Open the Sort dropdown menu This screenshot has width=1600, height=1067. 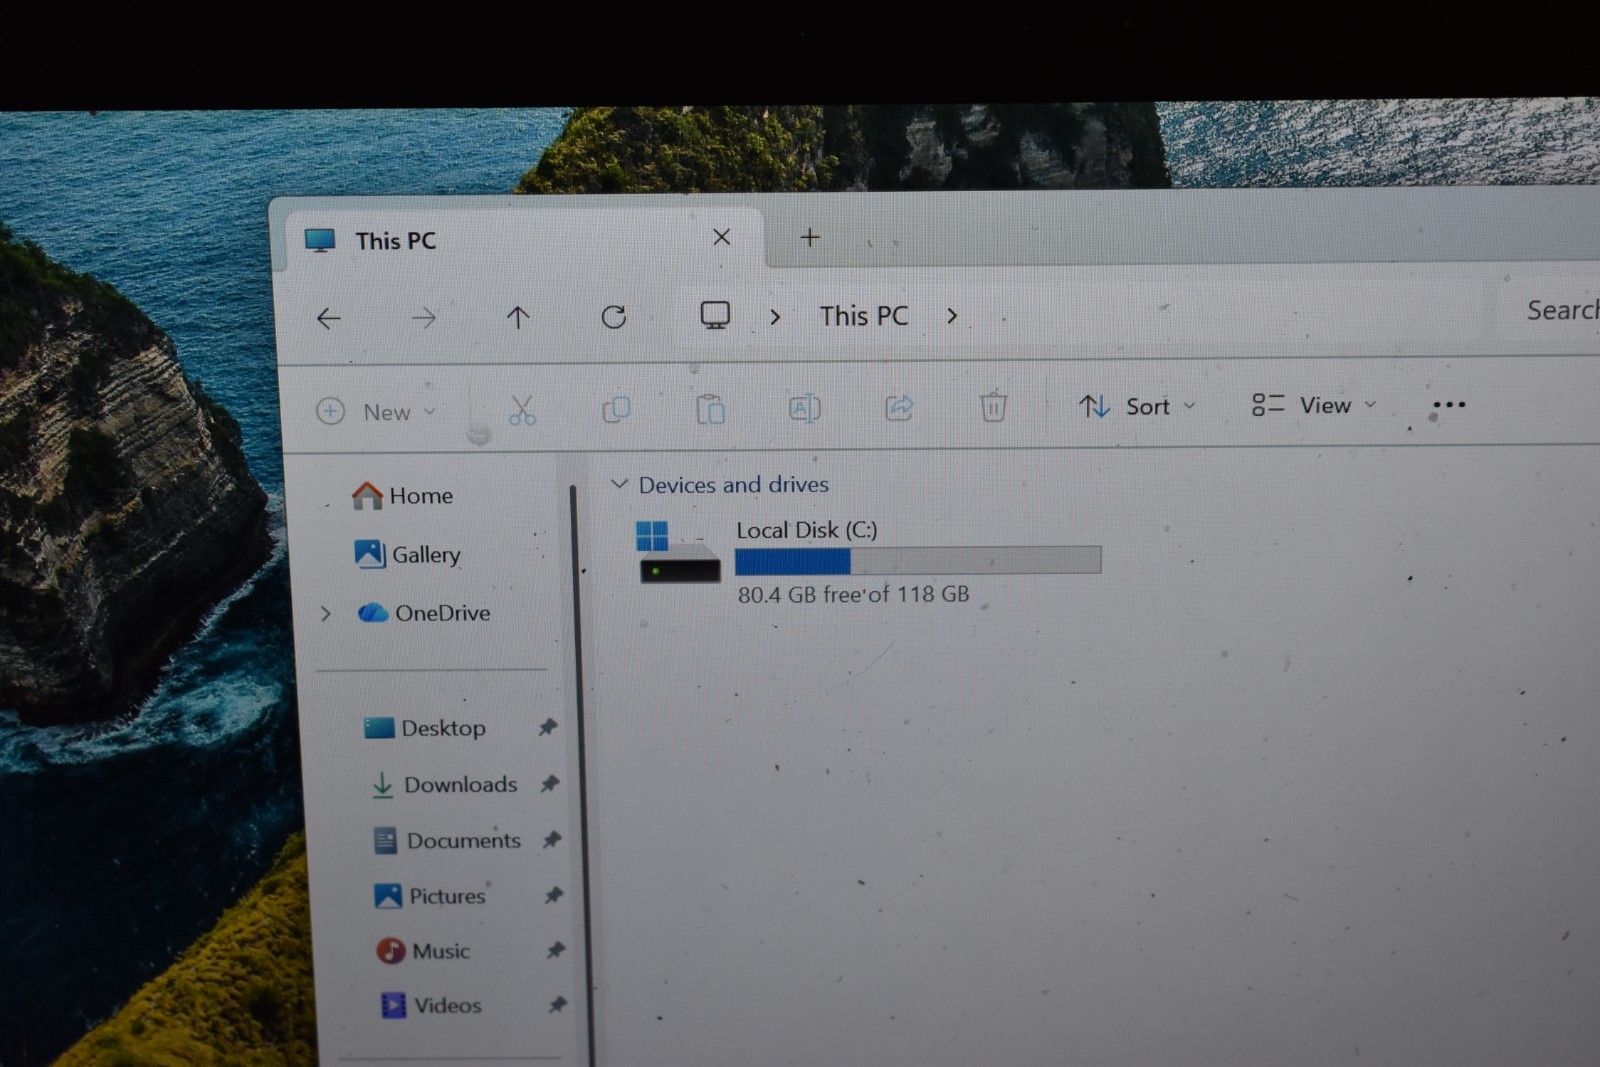[x=1137, y=406]
